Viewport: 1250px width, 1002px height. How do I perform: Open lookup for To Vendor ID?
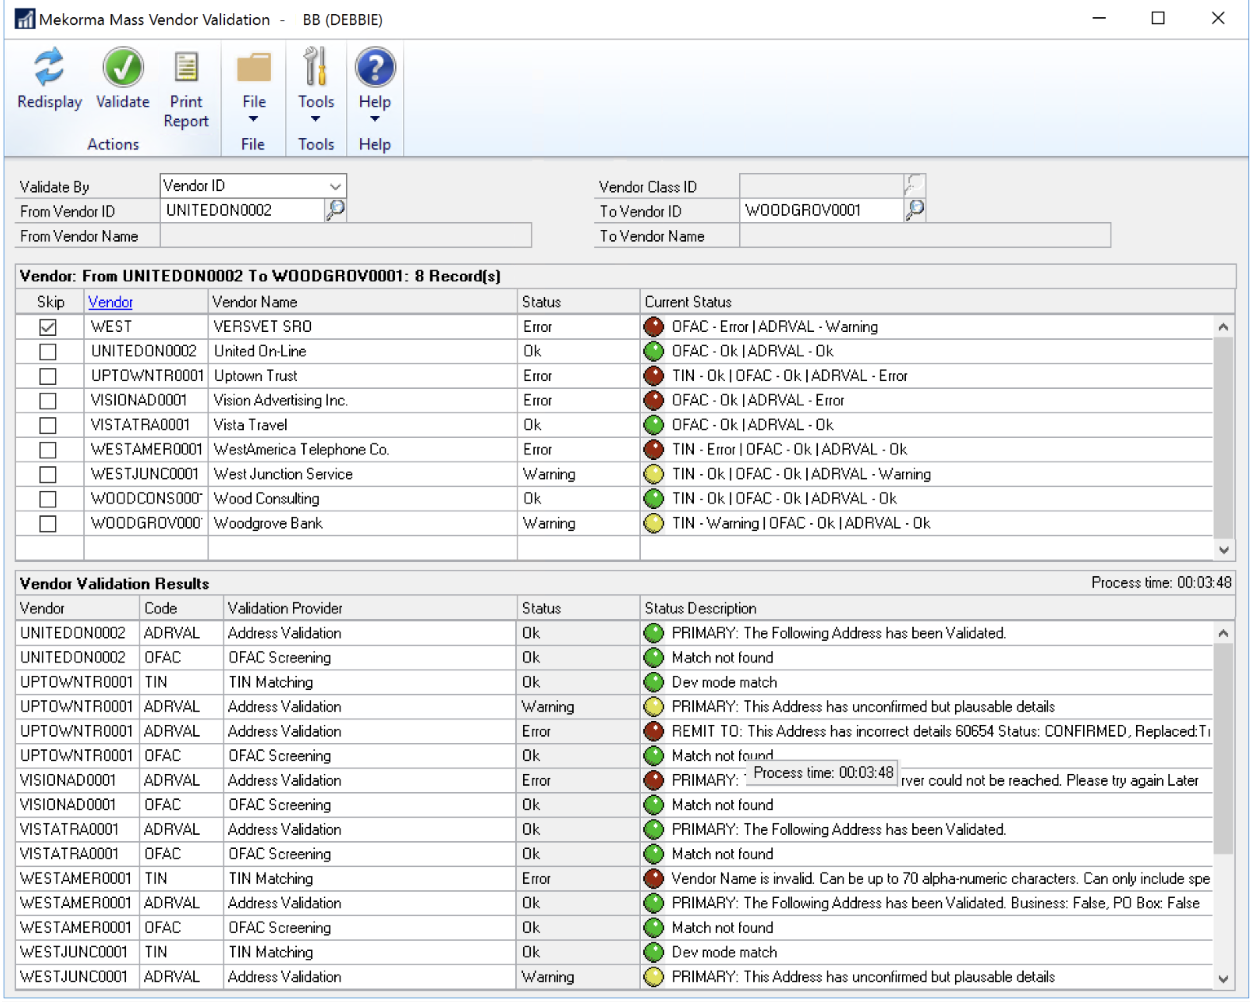coord(914,209)
